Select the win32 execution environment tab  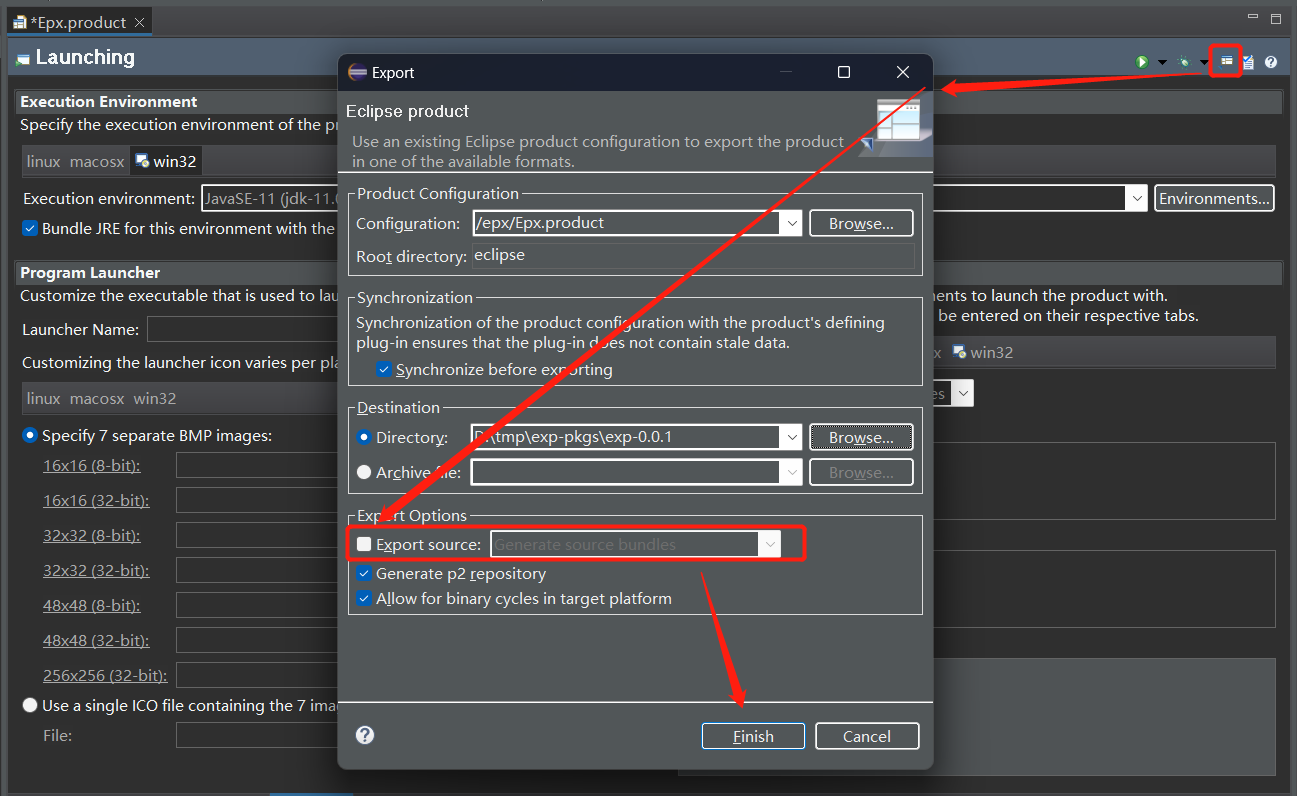point(166,161)
